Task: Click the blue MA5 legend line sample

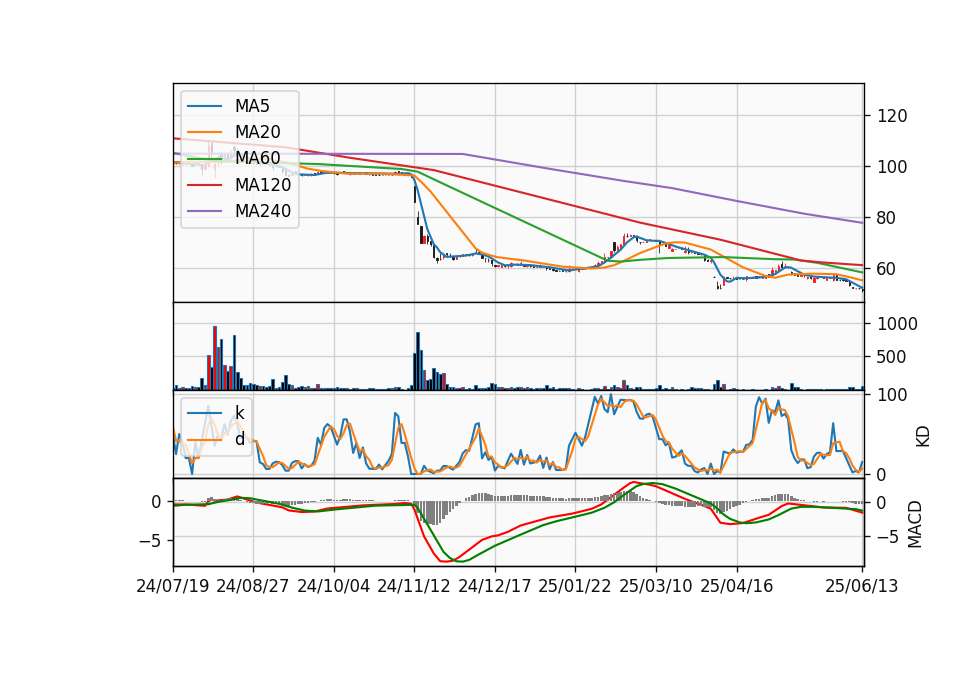Action: (204, 106)
